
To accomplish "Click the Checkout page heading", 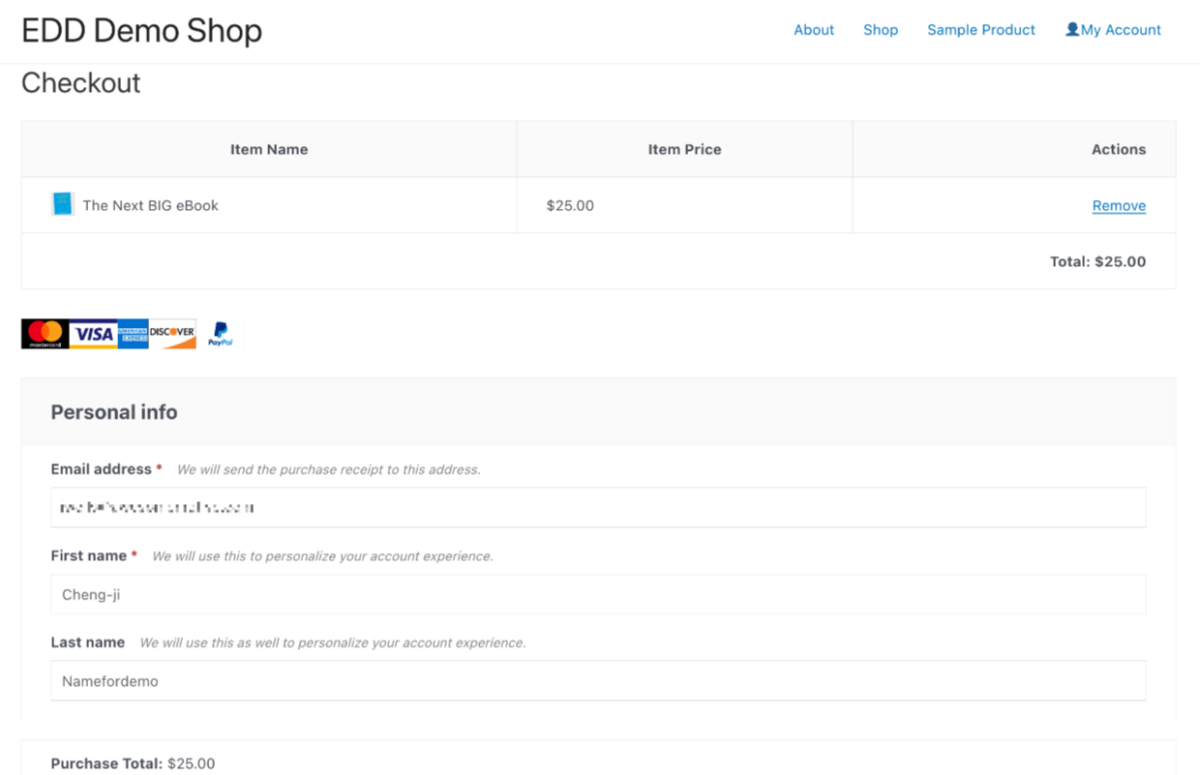I will (x=81, y=83).
